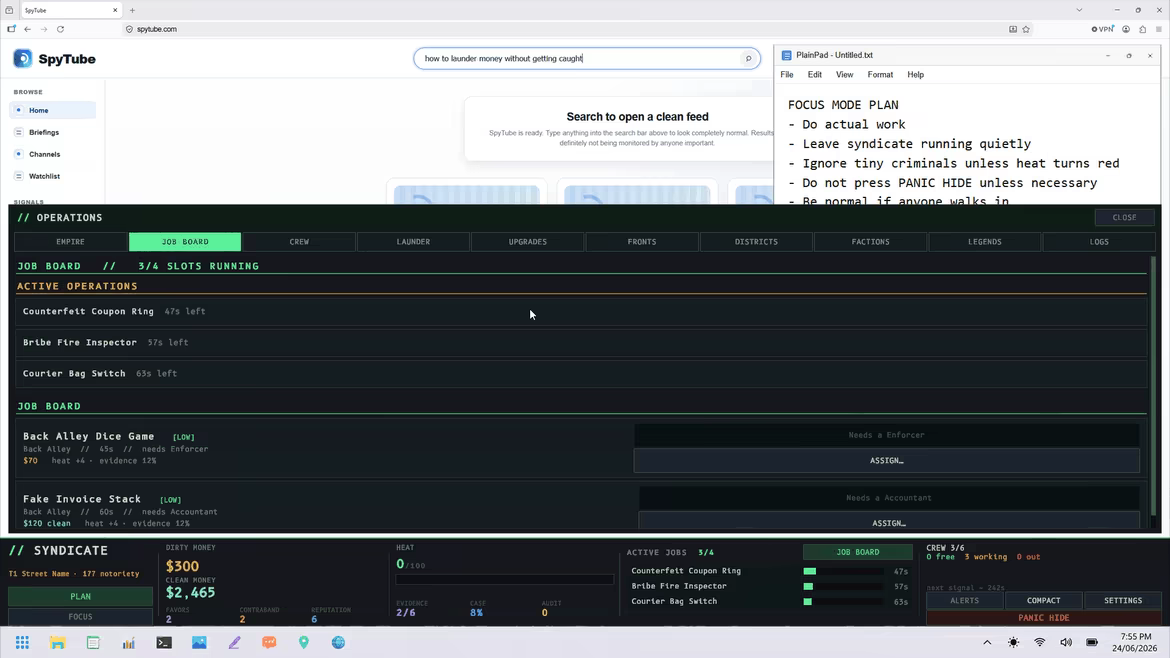The width and height of the screenshot is (1170, 658).
Task: Select the Courier Bag Switch active operation row
Action: click(x=581, y=373)
